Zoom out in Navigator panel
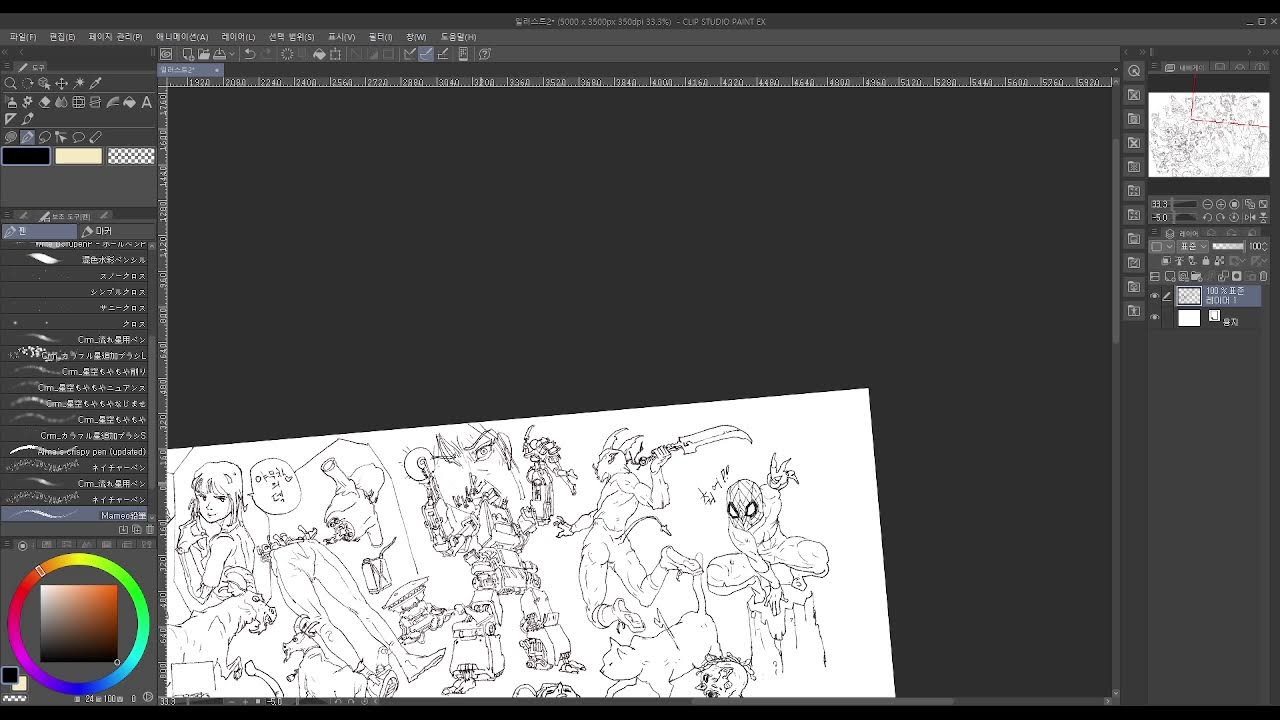The height and width of the screenshot is (720, 1280). [1207, 204]
